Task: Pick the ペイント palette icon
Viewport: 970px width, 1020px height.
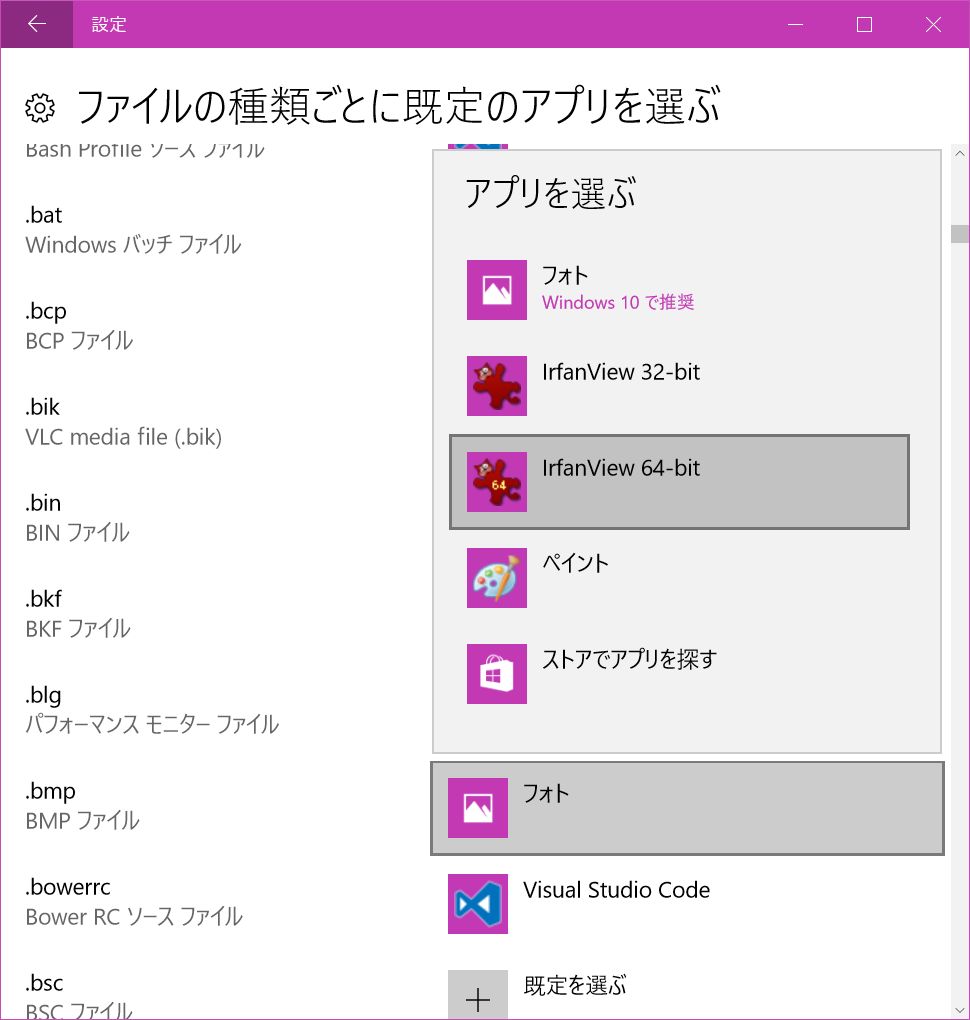Action: pos(496,578)
